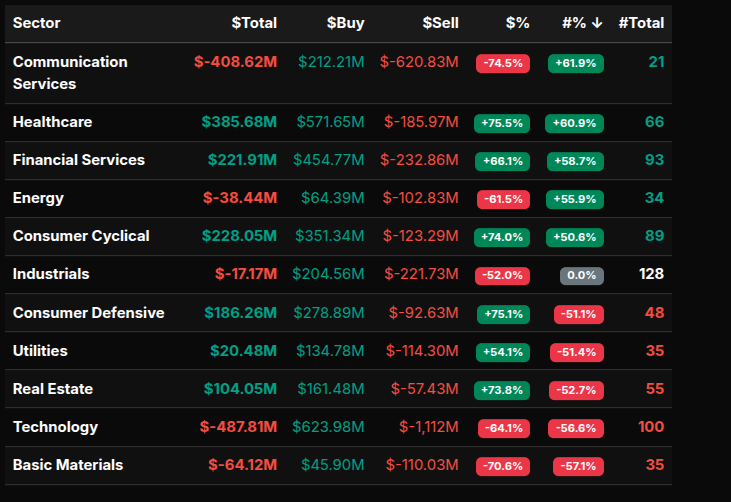Open the Communication Services sector row
The height and width of the screenshot is (502, 731).
pyautogui.click(x=70, y=73)
